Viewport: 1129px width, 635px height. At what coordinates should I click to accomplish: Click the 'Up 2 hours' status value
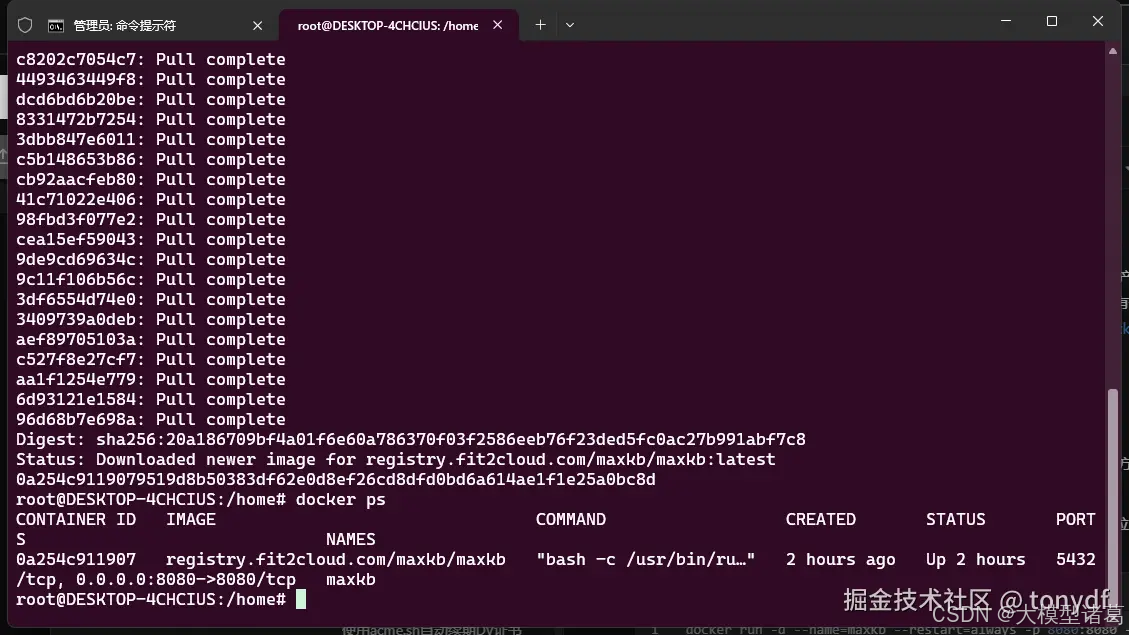[976, 559]
